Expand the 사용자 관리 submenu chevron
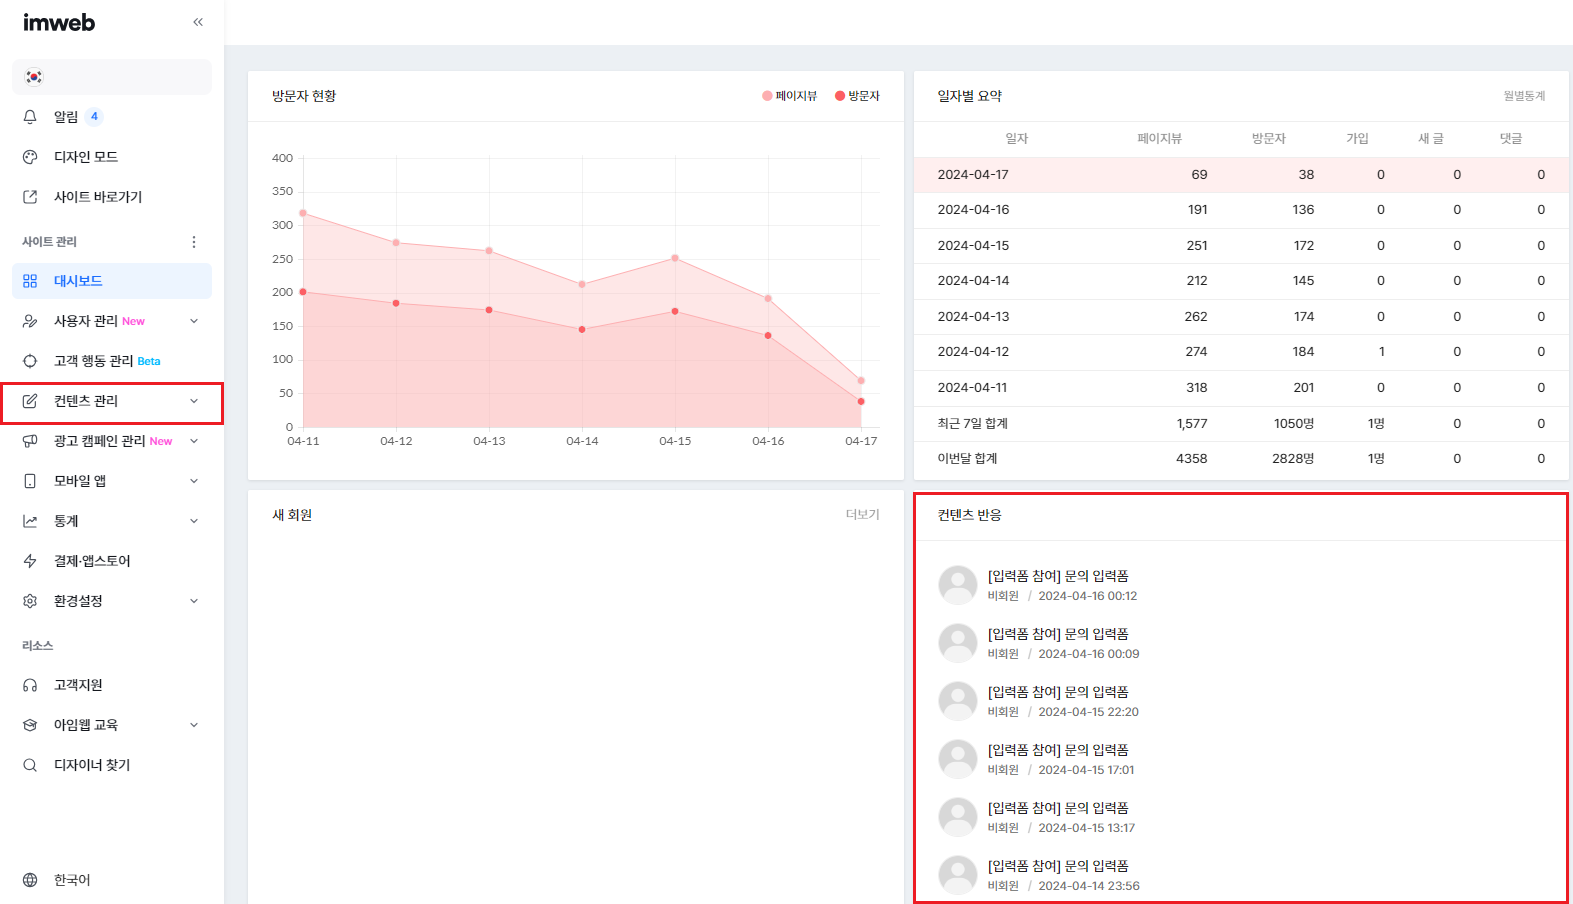 click(194, 321)
